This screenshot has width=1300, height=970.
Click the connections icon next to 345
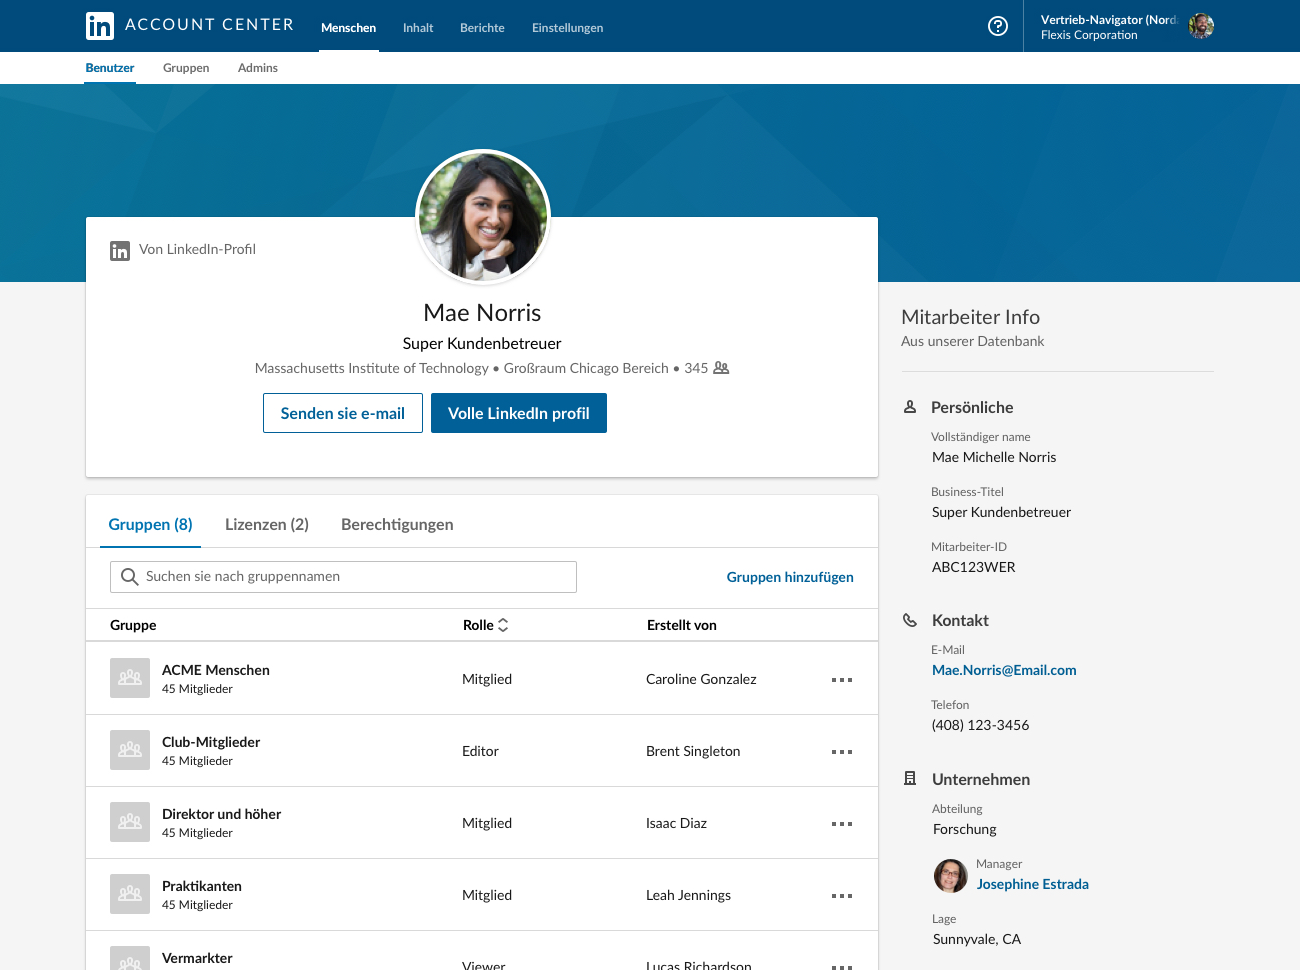click(x=721, y=368)
